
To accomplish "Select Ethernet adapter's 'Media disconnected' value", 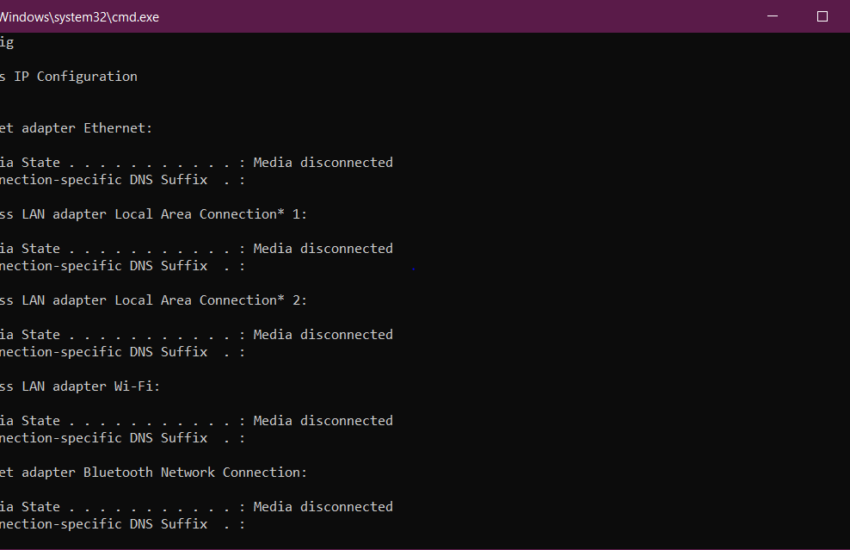I will [323, 163].
